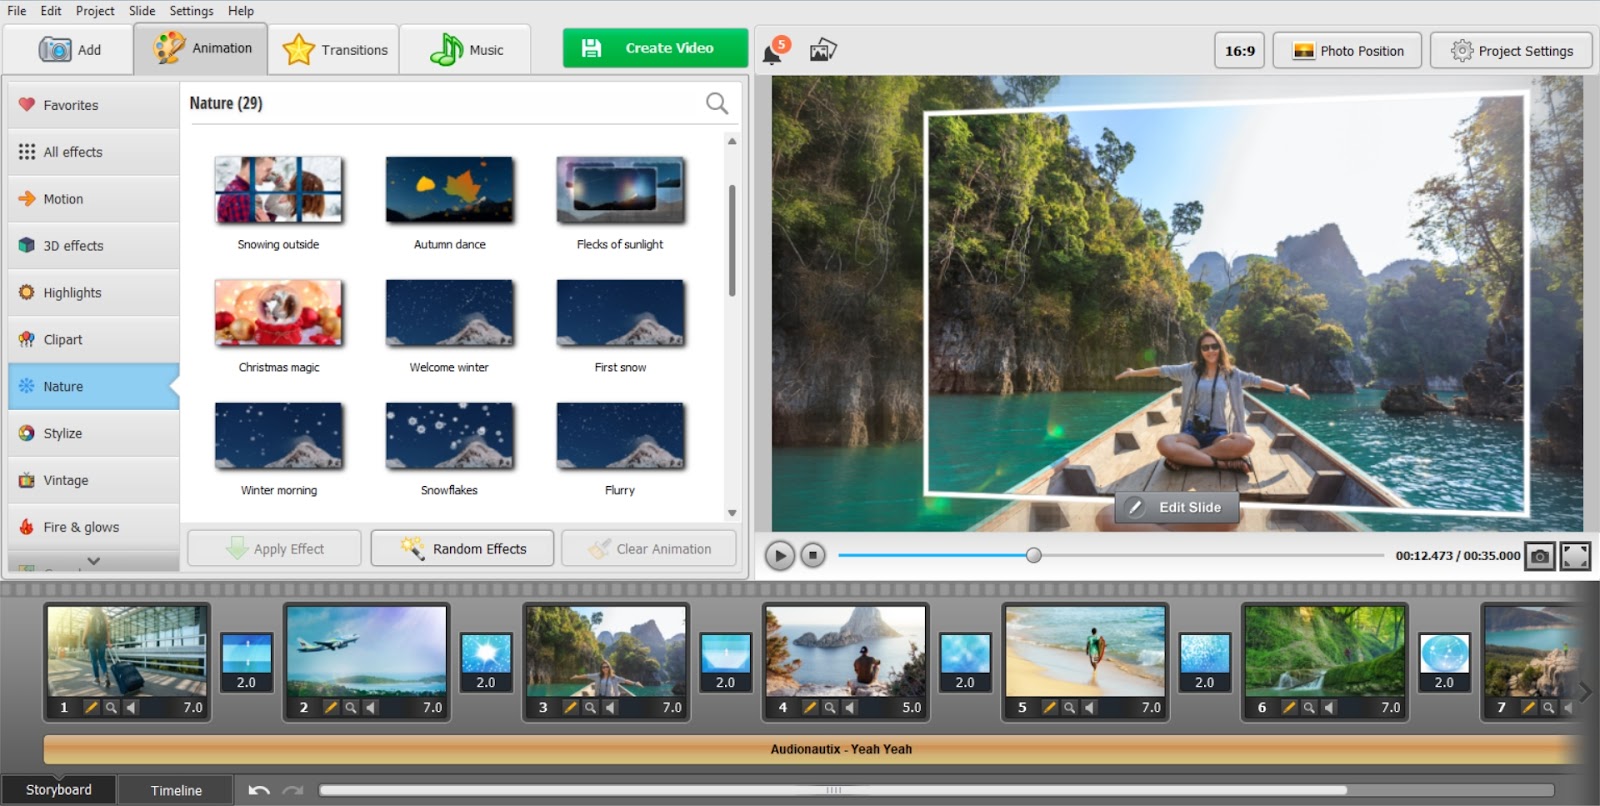Choose the Vintage category
The height and width of the screenshot is (806, 1600).
93,480
